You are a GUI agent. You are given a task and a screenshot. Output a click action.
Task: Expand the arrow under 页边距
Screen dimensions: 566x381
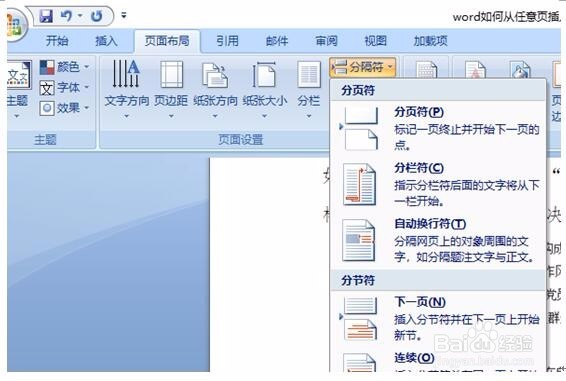click(x=171, y=116)
